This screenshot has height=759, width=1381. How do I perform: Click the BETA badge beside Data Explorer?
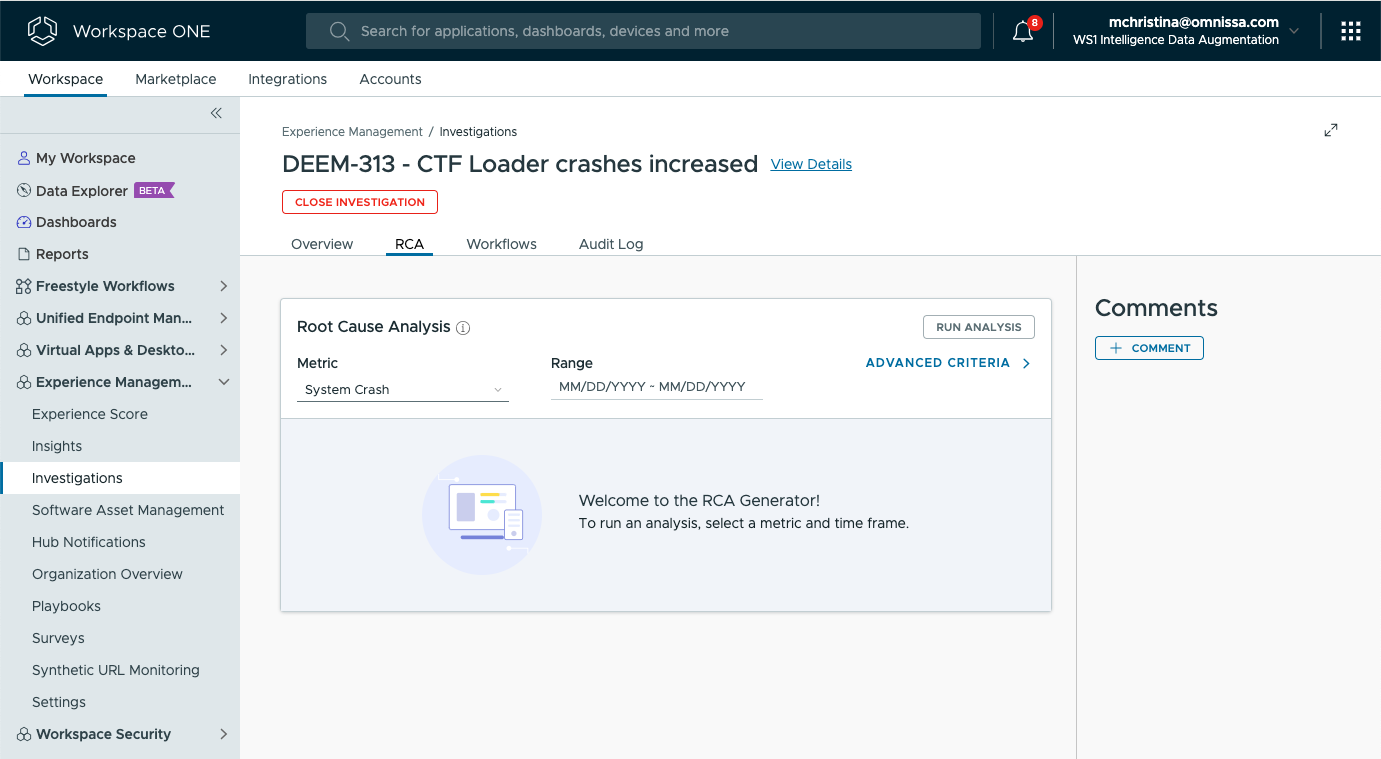point(154,190)
